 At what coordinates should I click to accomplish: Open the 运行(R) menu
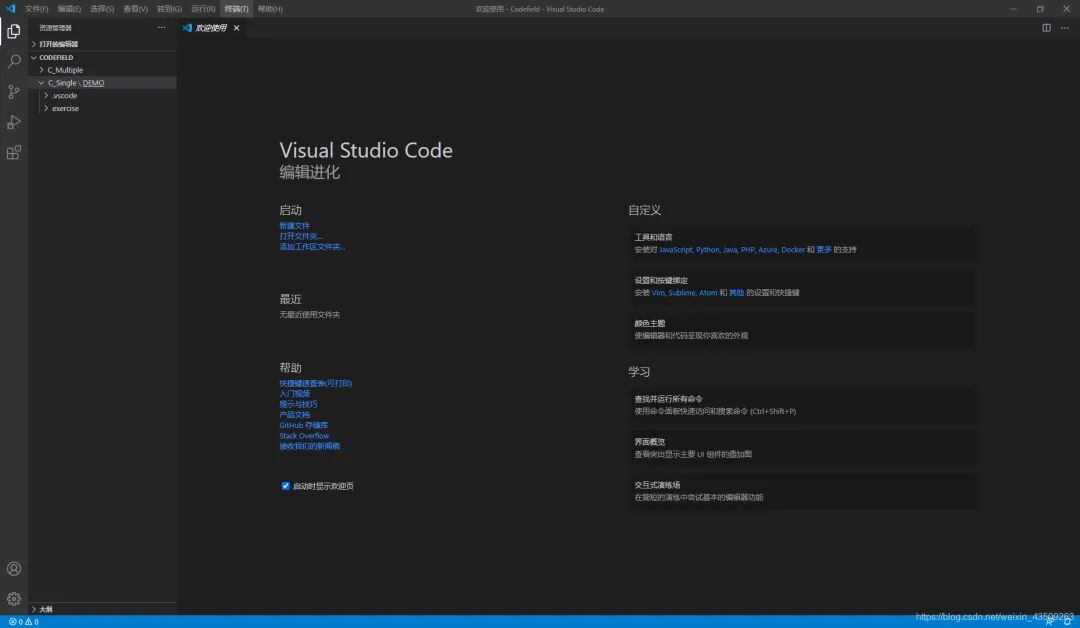pyautogui.click(x=202, y=9)
